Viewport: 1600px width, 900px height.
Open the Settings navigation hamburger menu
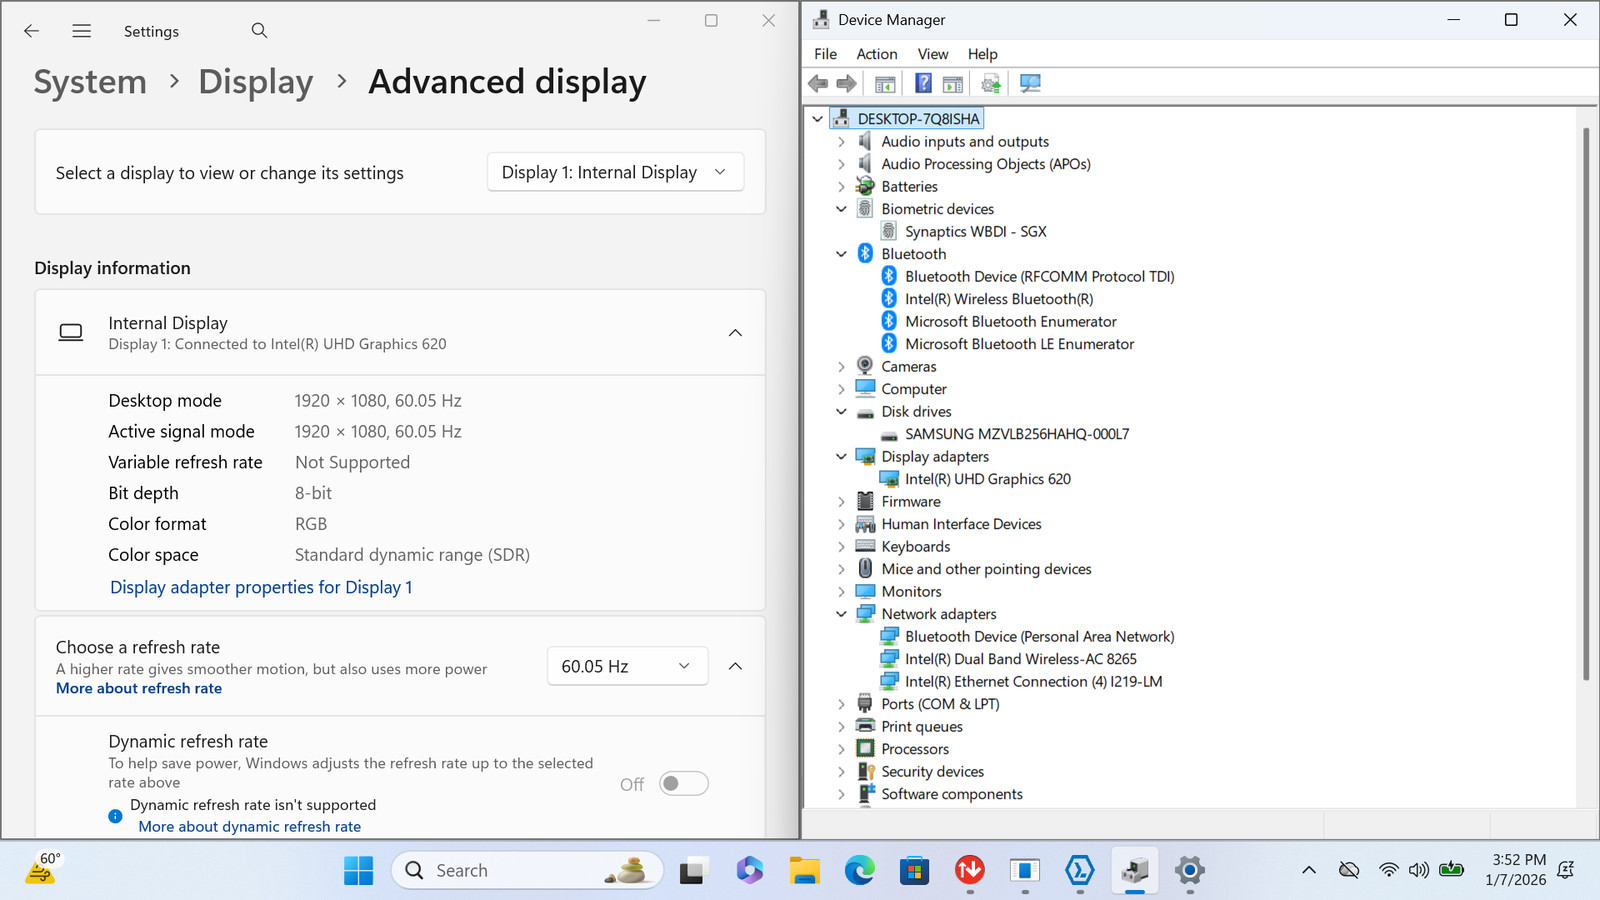82,31
